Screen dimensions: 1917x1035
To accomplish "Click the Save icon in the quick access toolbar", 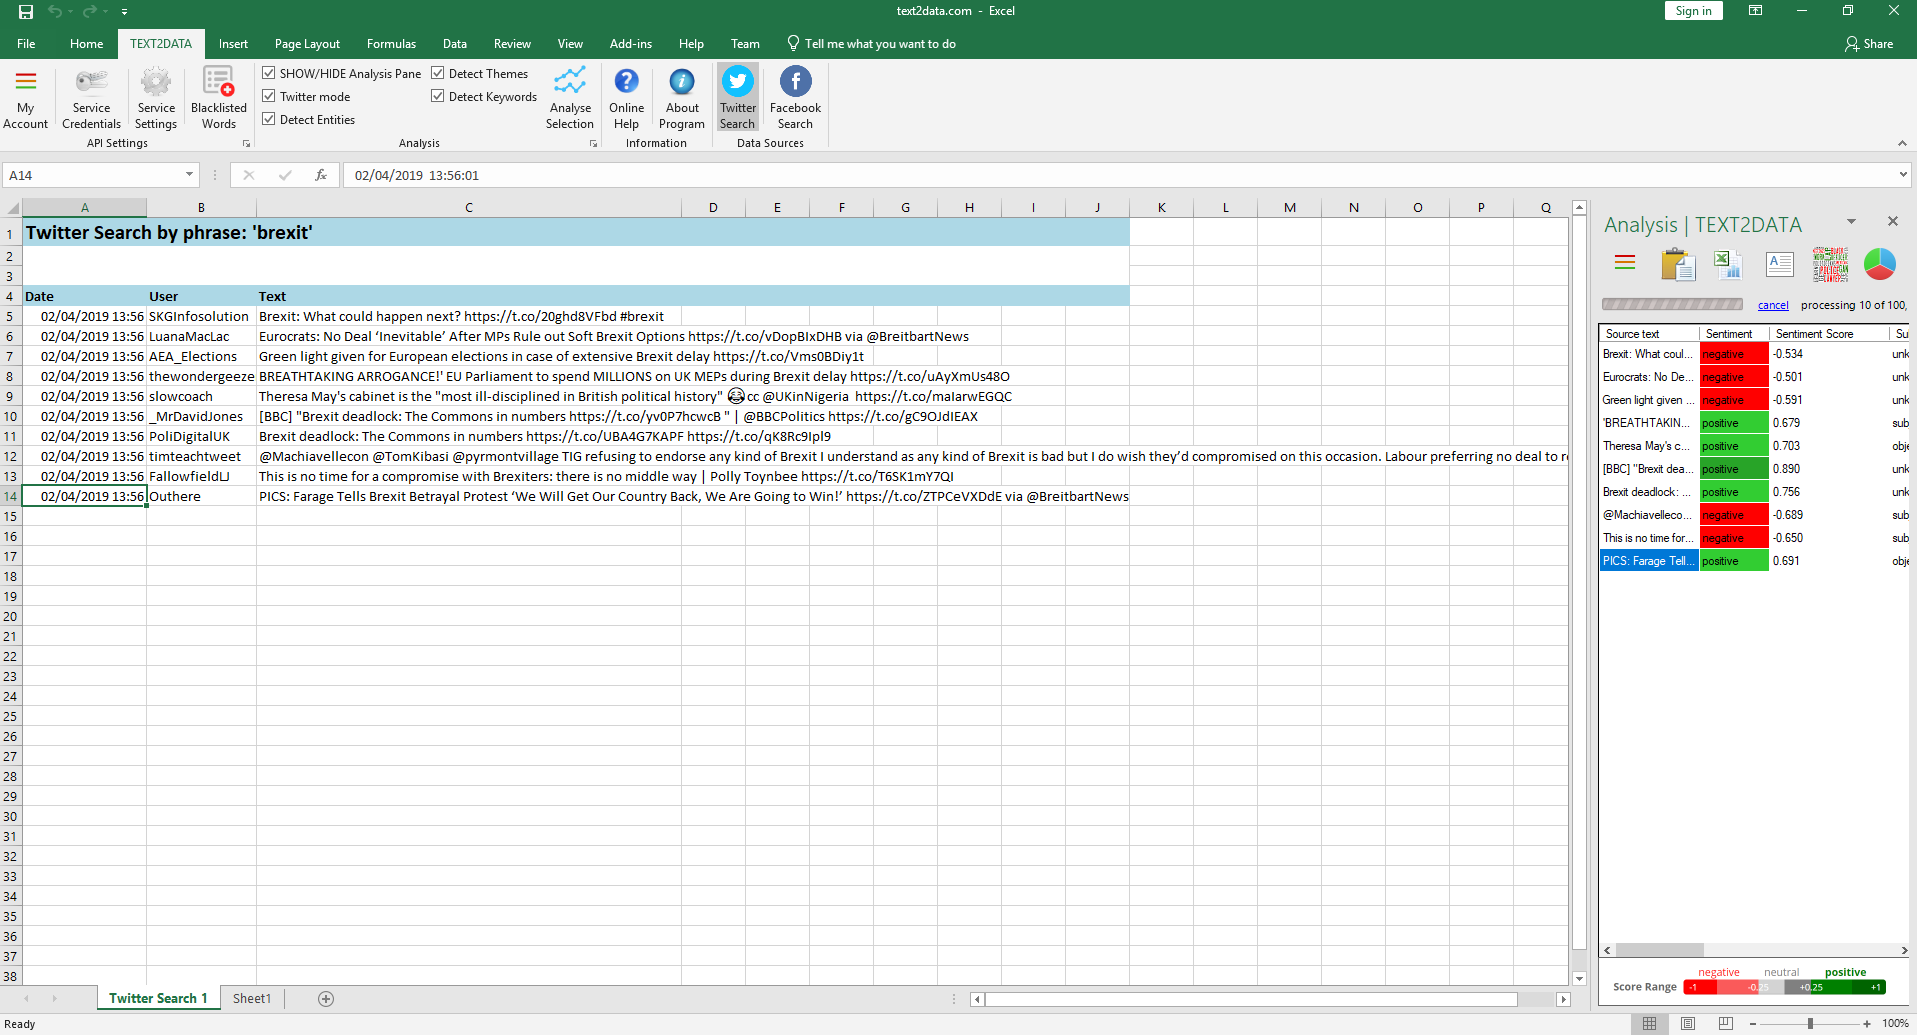I will pyautogui.click(x=26, y=12).
